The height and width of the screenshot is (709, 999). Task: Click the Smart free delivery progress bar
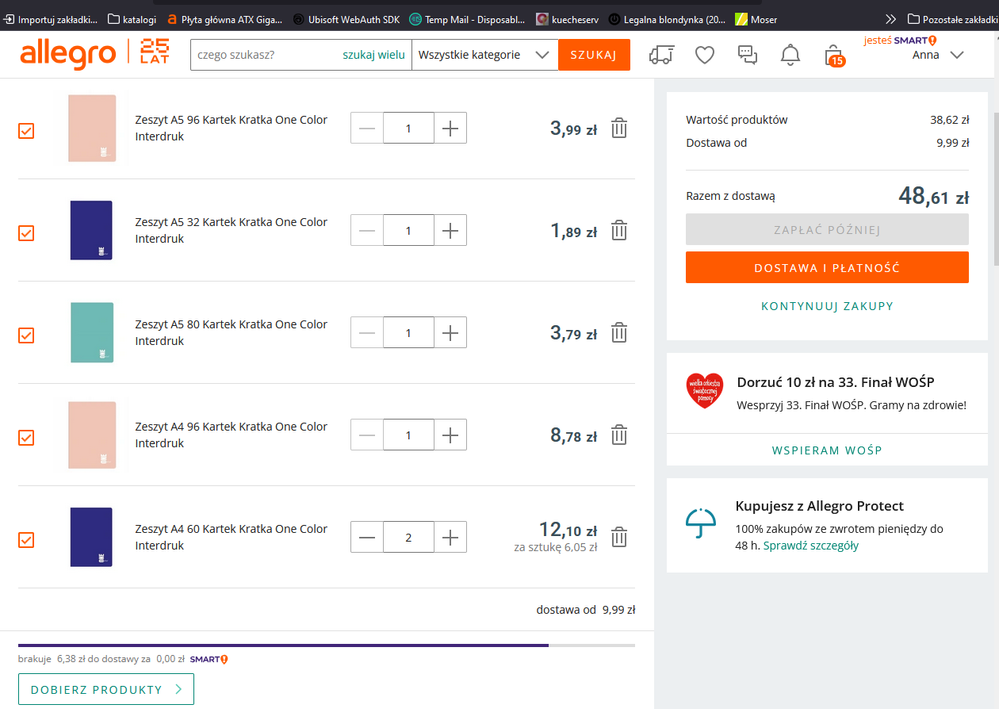[x=326, y=645]
